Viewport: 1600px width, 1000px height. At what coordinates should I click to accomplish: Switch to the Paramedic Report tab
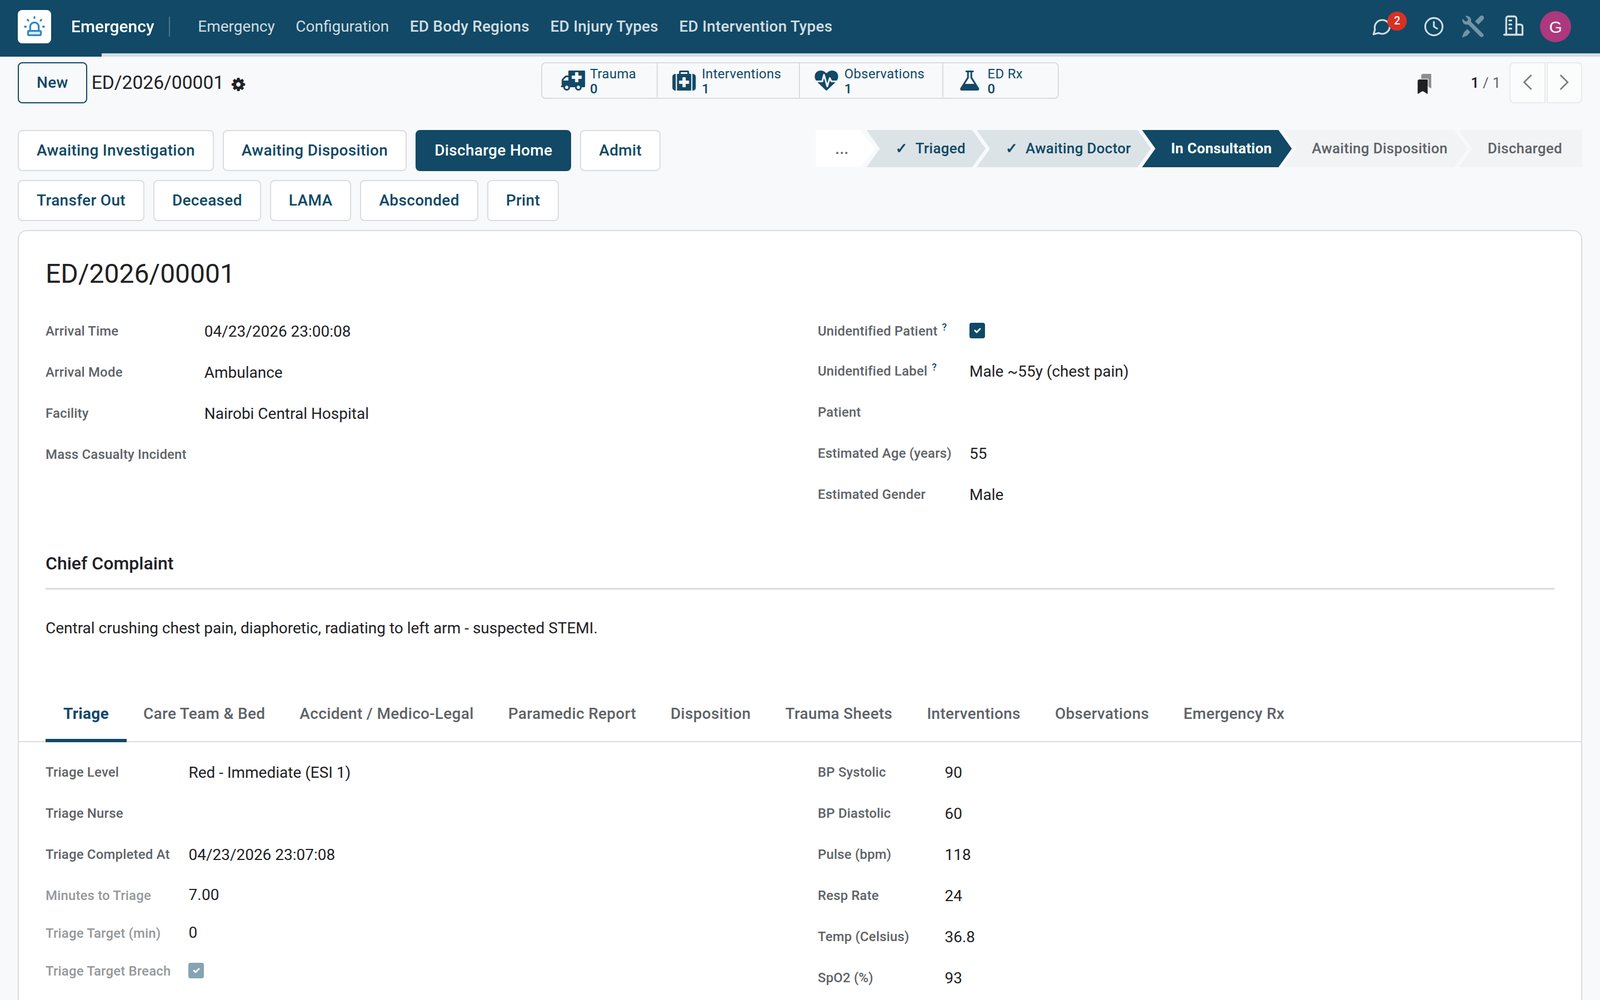point(572,714)
